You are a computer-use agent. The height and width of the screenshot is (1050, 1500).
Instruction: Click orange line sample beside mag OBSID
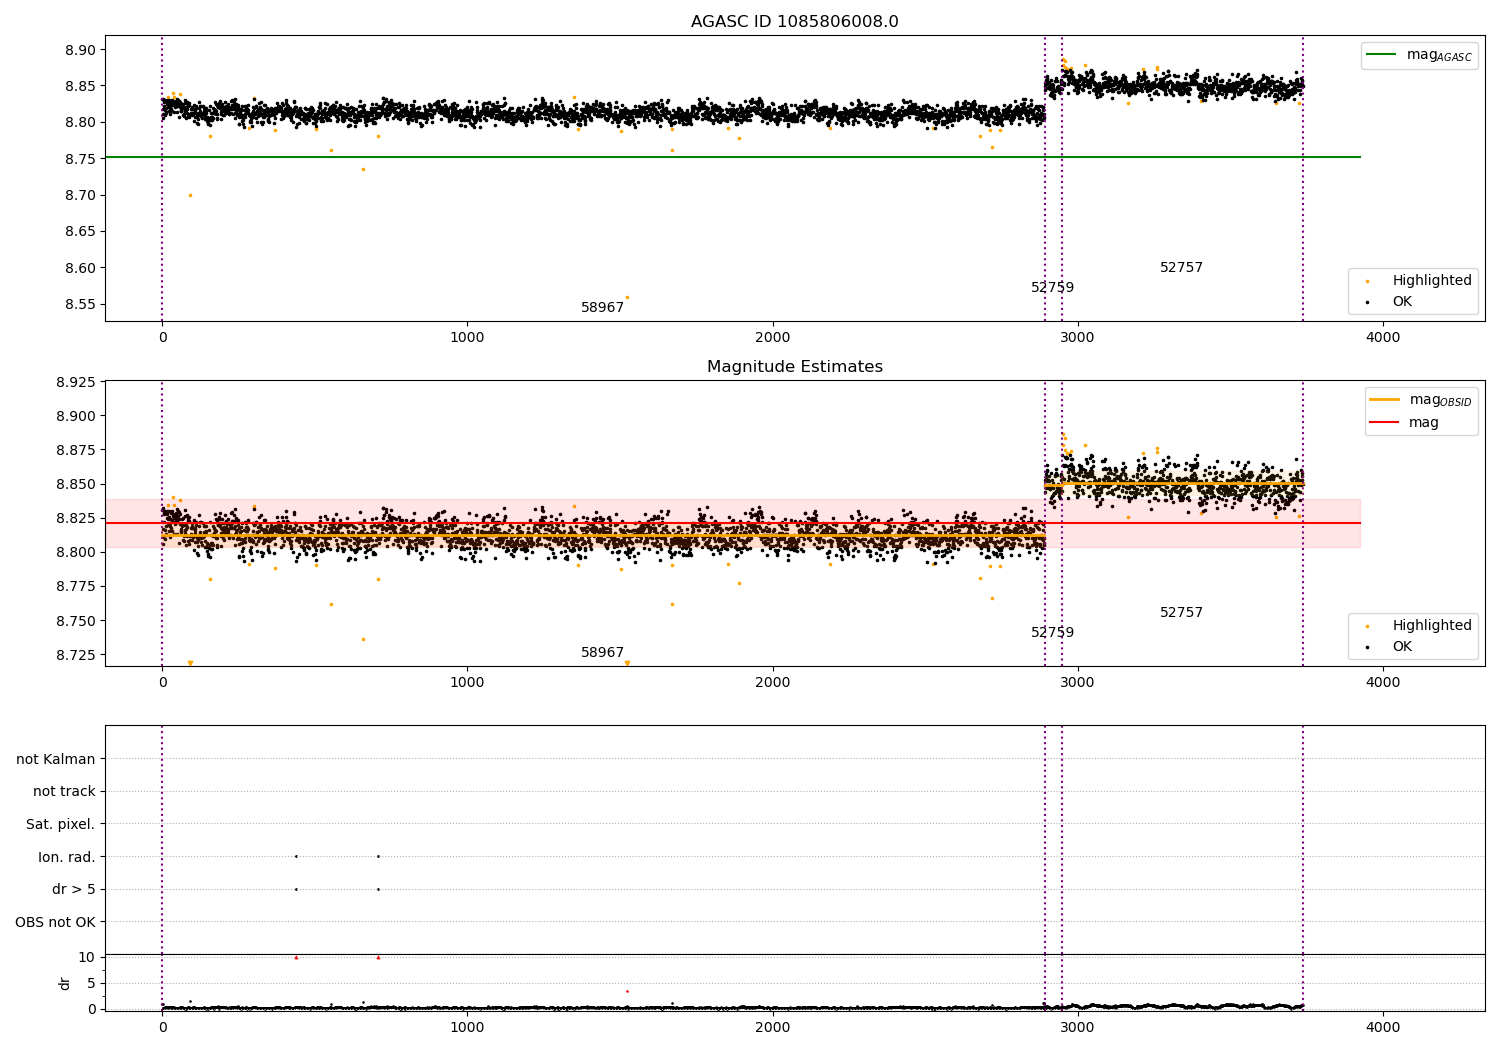coord(1385,400)
